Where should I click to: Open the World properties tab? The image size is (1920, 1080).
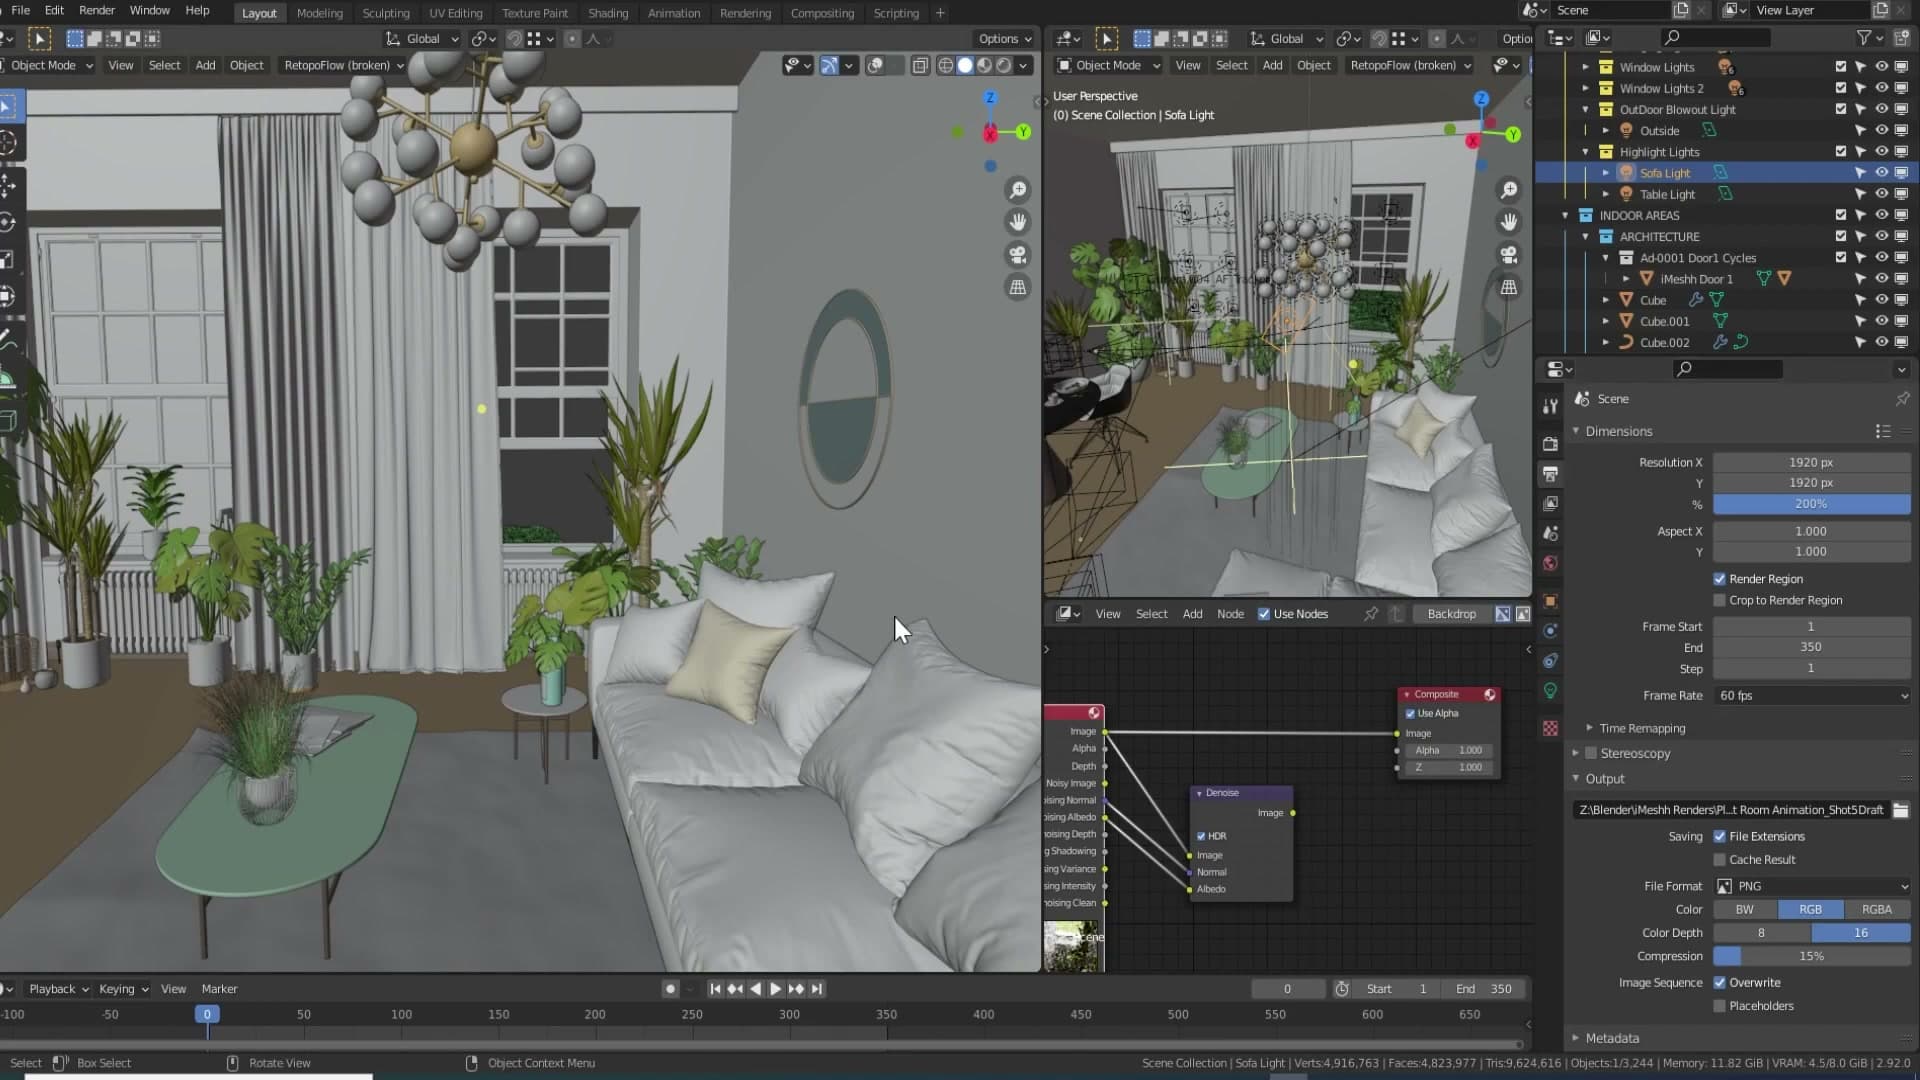[x=1550, y=563]
